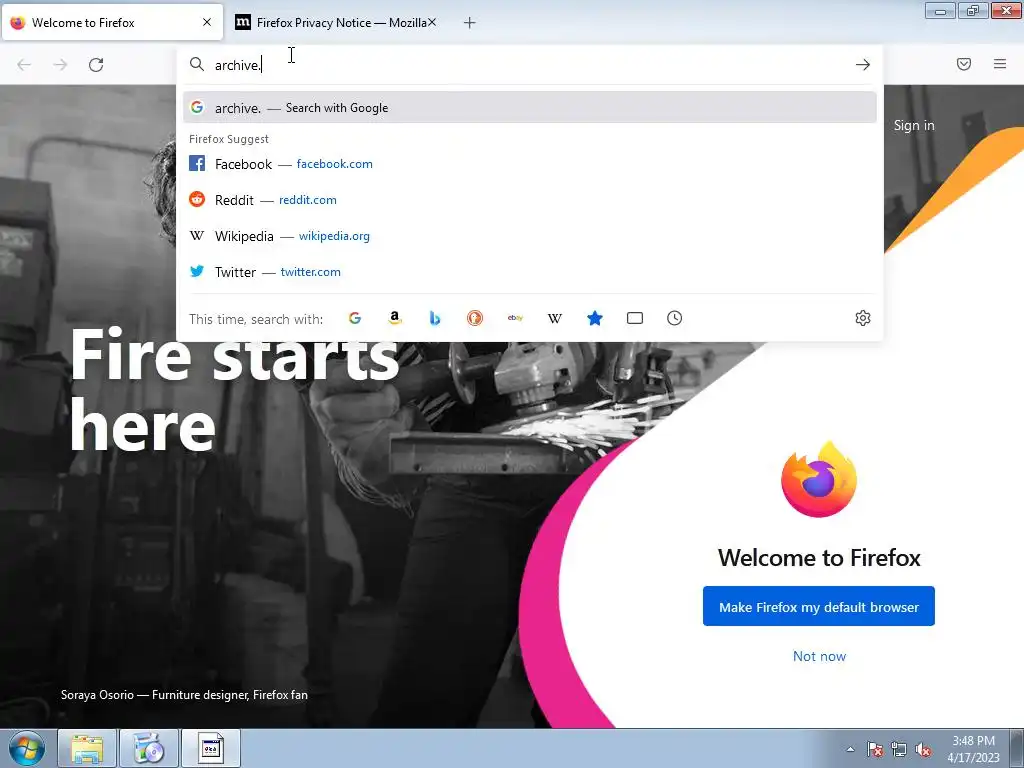Click the muted volume tray icon

point(923,749)
